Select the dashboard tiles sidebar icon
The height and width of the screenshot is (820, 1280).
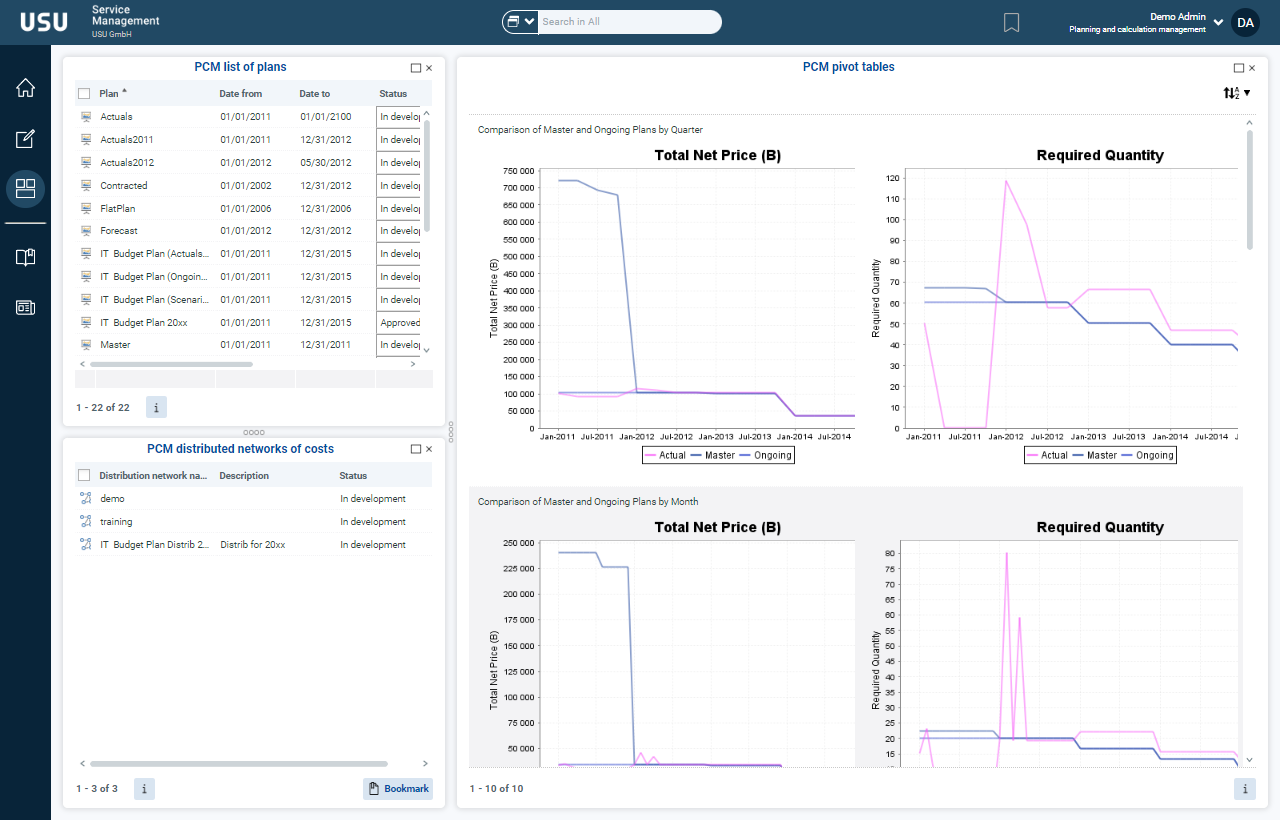(26, 188)
